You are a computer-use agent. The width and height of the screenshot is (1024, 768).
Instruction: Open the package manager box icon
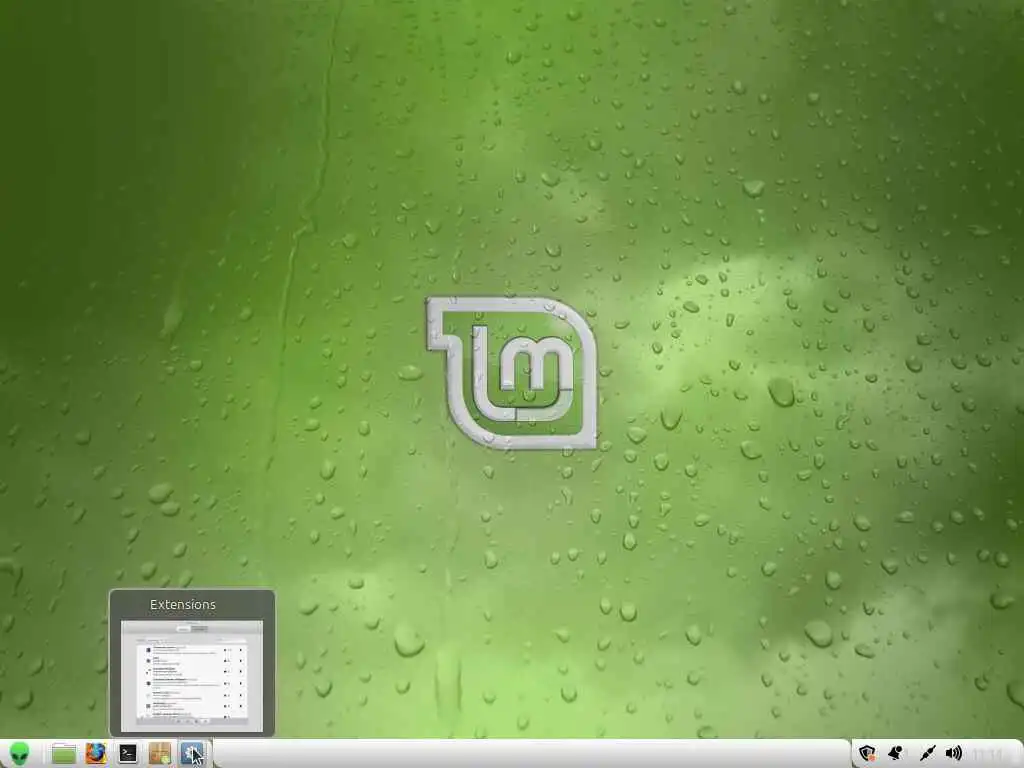[160, 754]
